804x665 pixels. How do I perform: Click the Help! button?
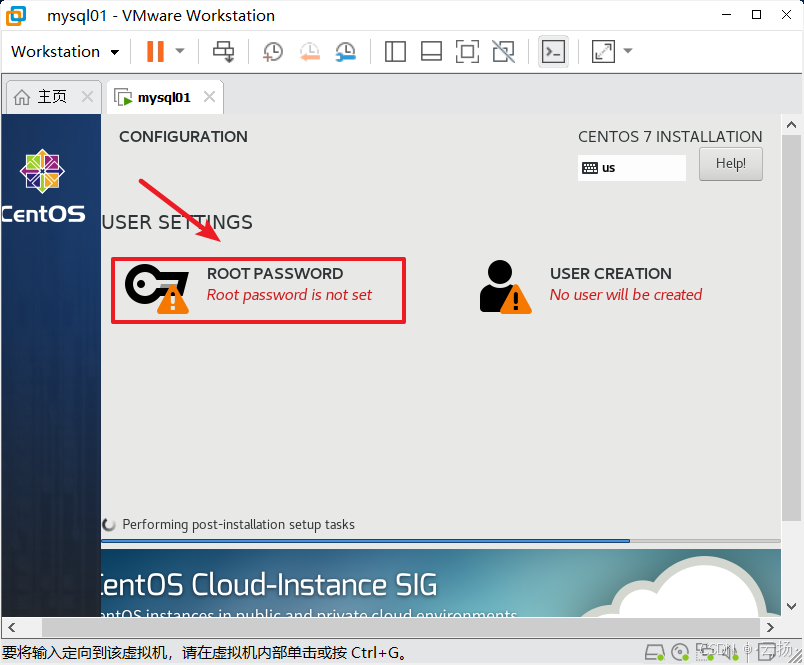tap(731, 164)
